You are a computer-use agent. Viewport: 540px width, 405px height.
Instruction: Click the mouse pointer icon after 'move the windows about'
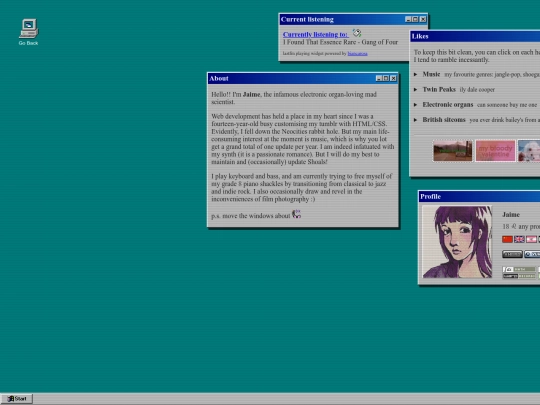click(297, 214)
